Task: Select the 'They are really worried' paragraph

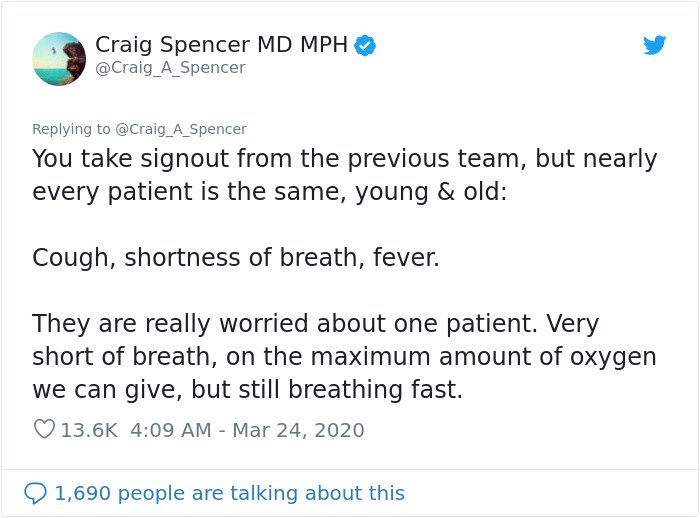Action: click(x=344, y=356)
